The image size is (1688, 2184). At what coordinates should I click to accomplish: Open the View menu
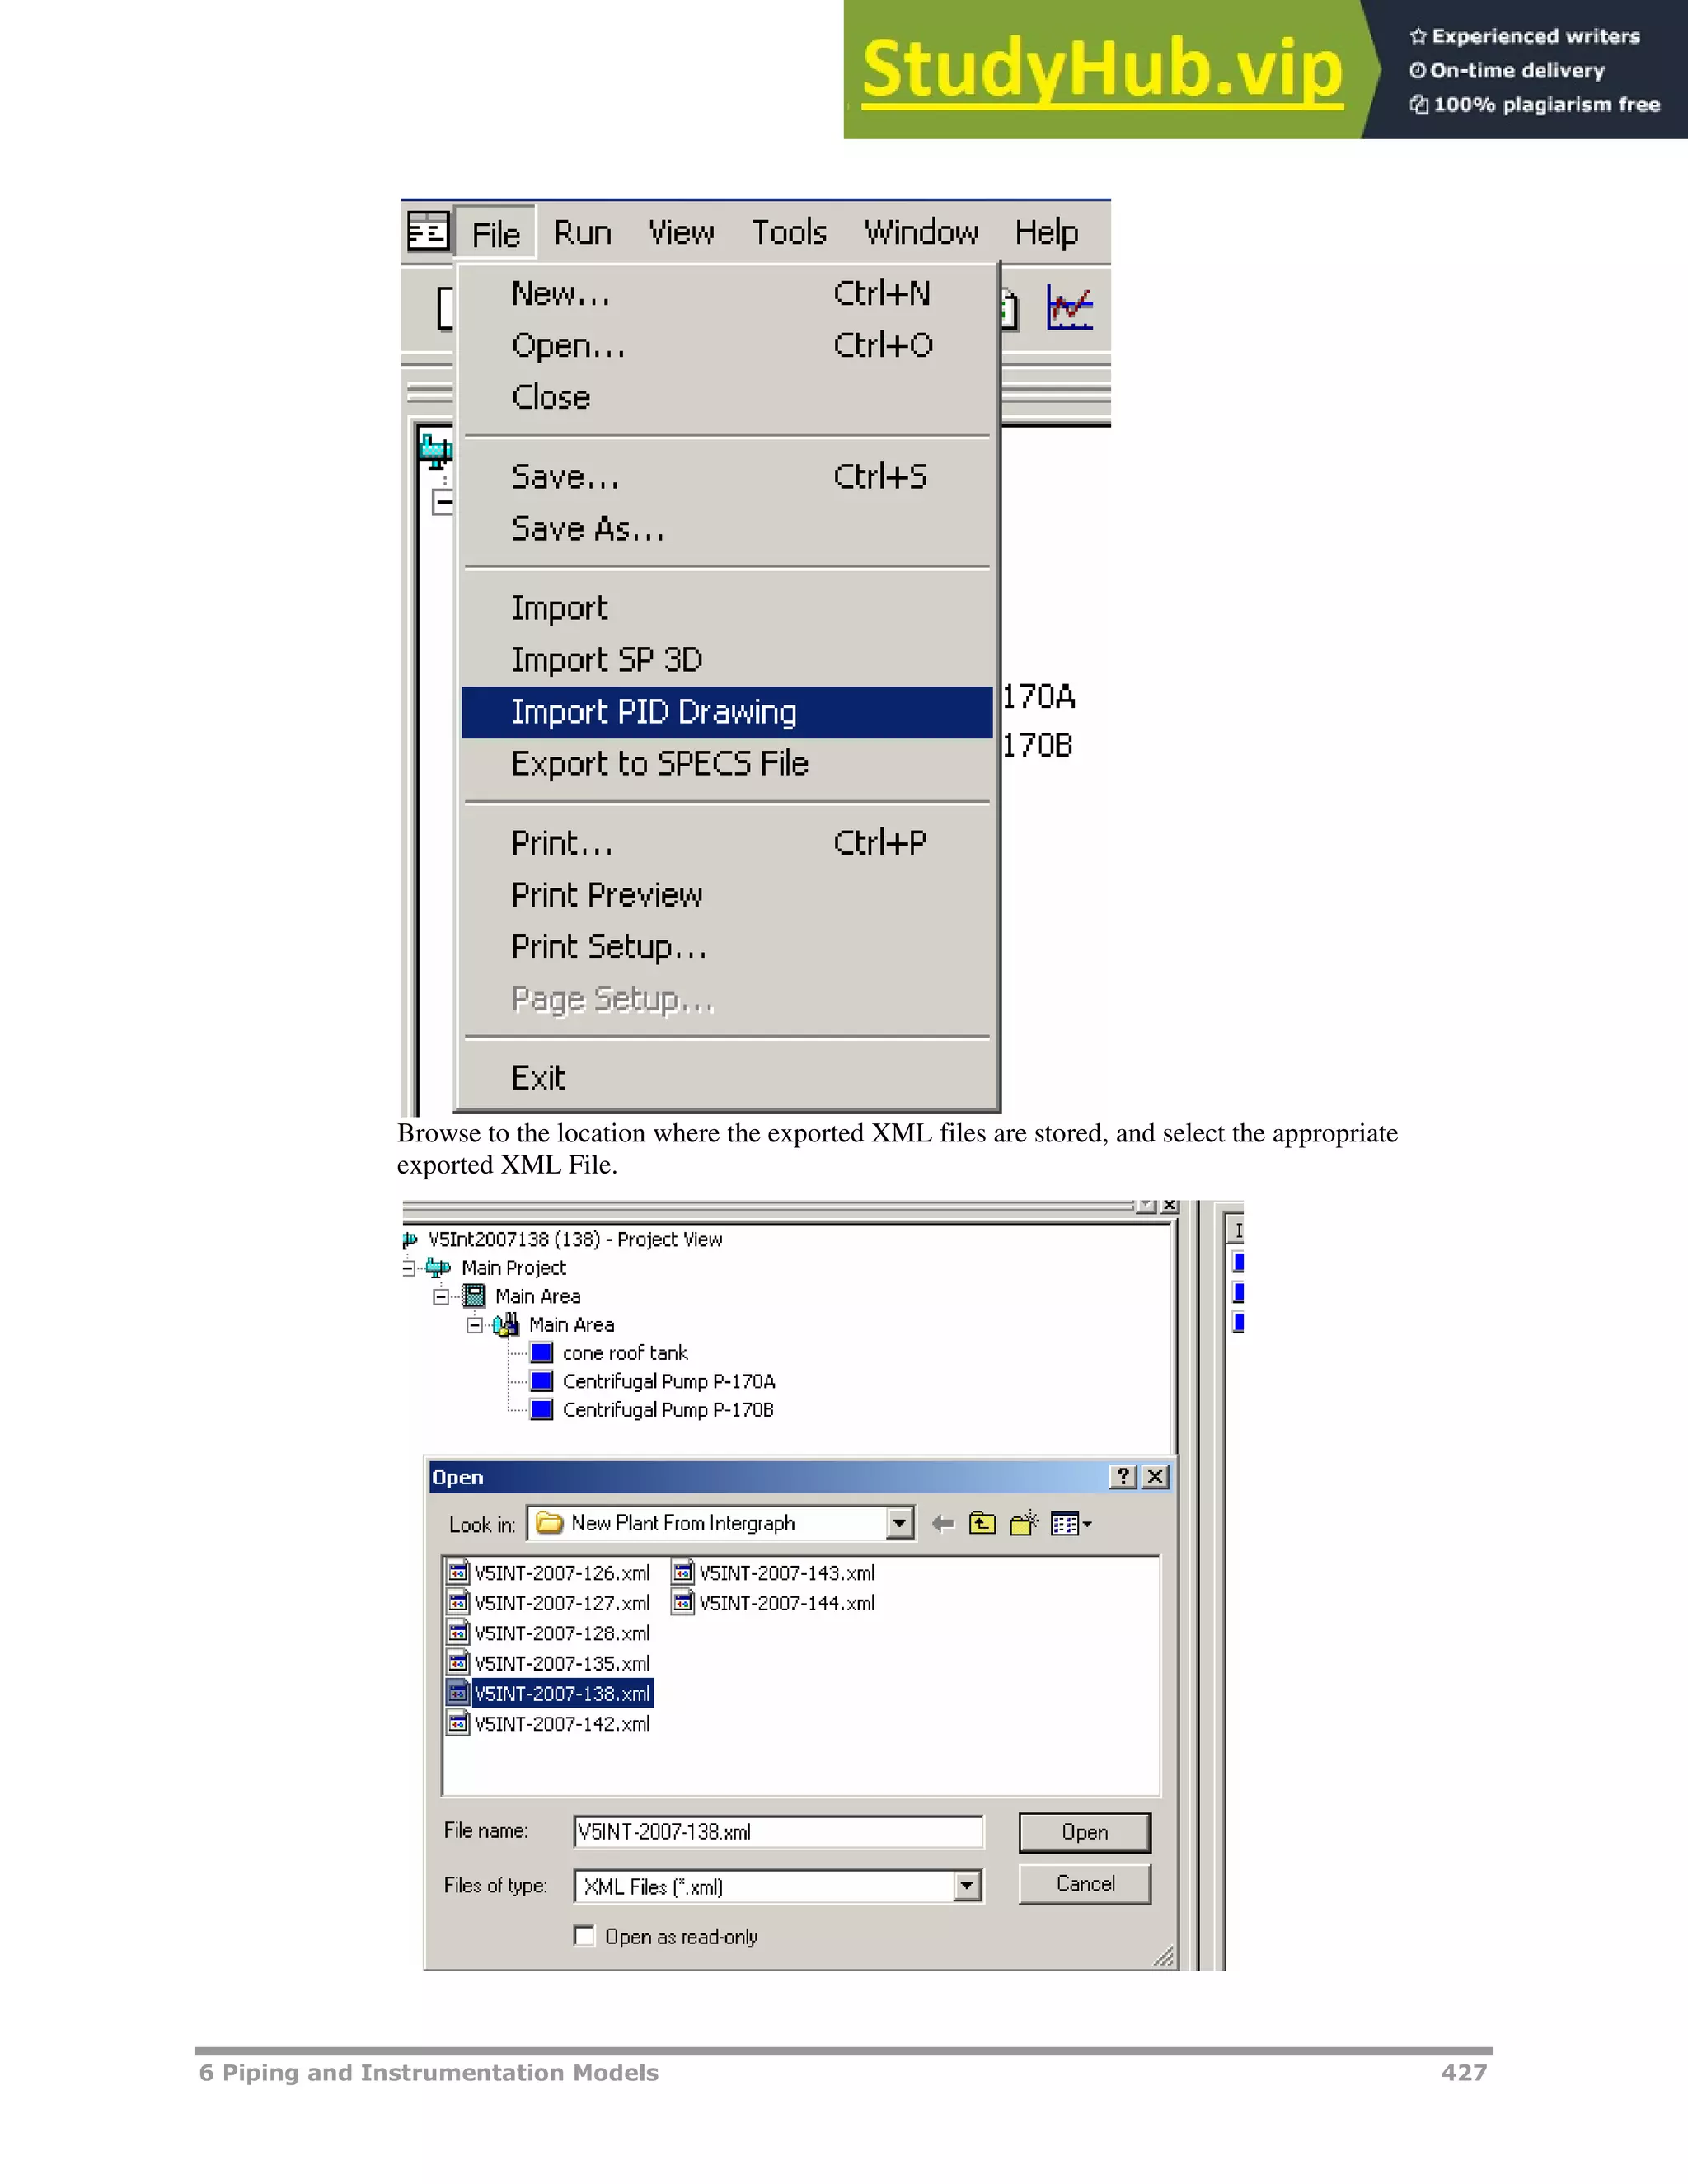coord(681,233)
